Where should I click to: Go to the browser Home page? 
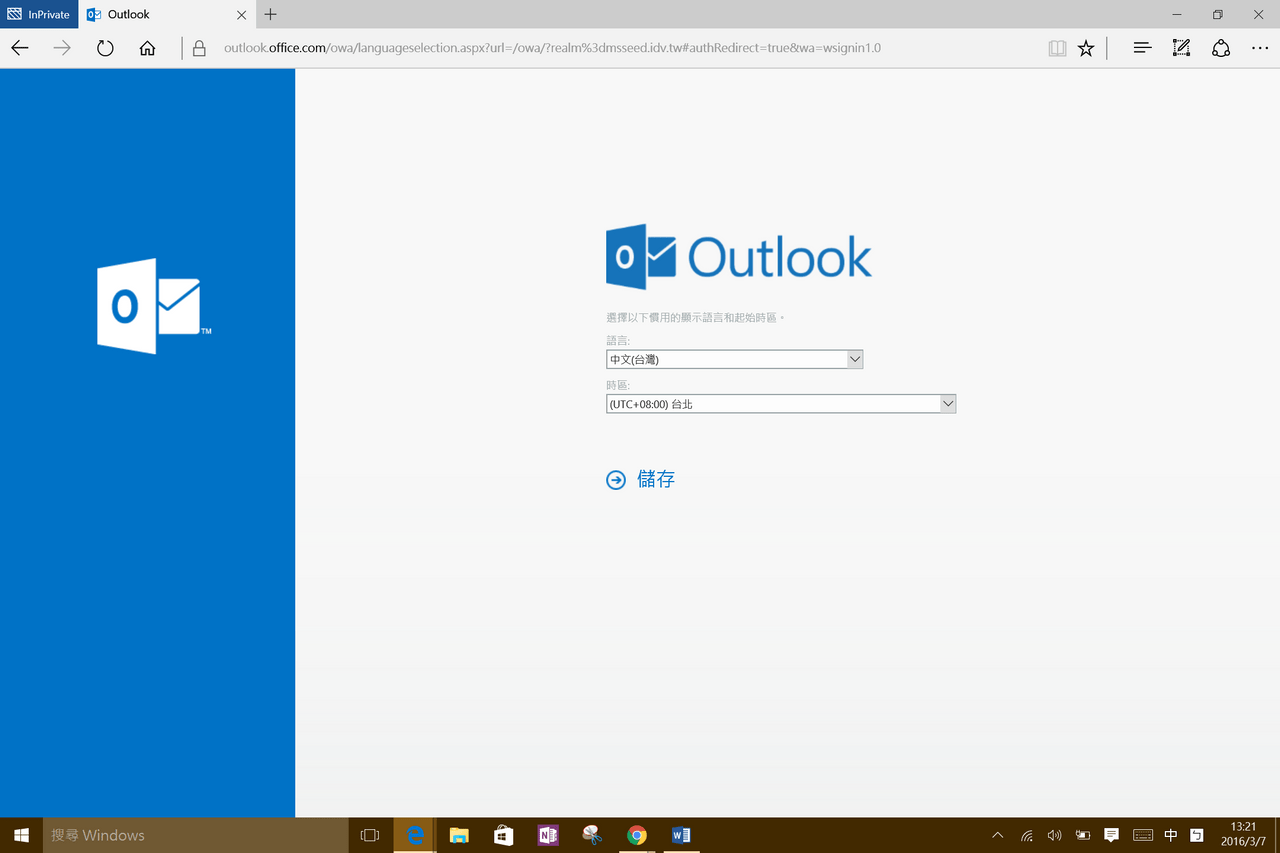(147, 48)
